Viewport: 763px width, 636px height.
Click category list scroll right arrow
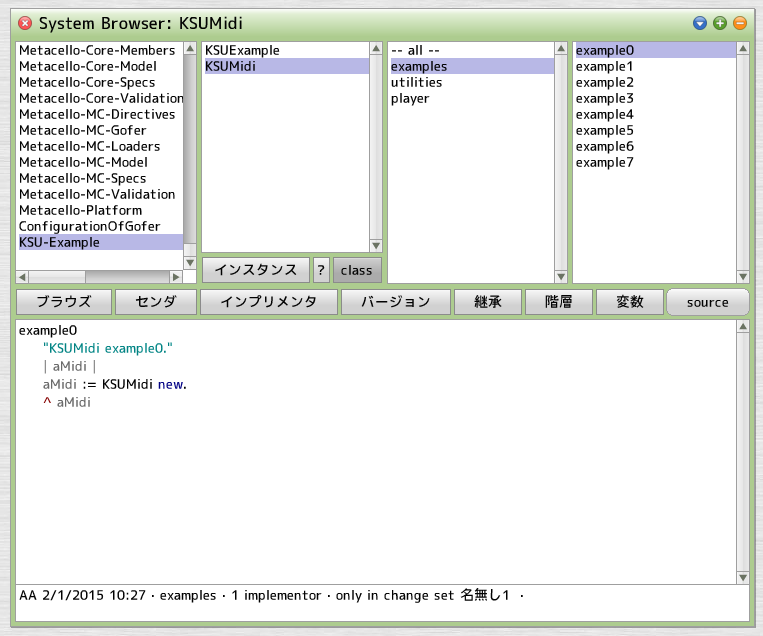click(176, 277)
